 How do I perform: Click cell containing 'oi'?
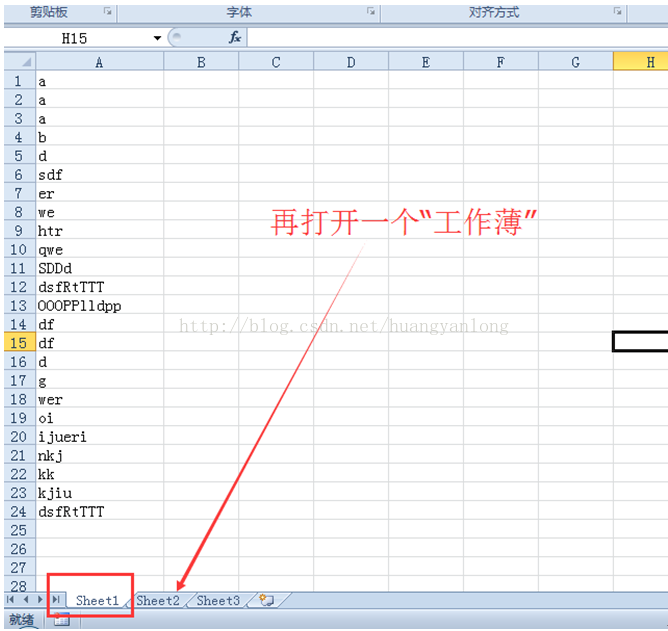100,418
